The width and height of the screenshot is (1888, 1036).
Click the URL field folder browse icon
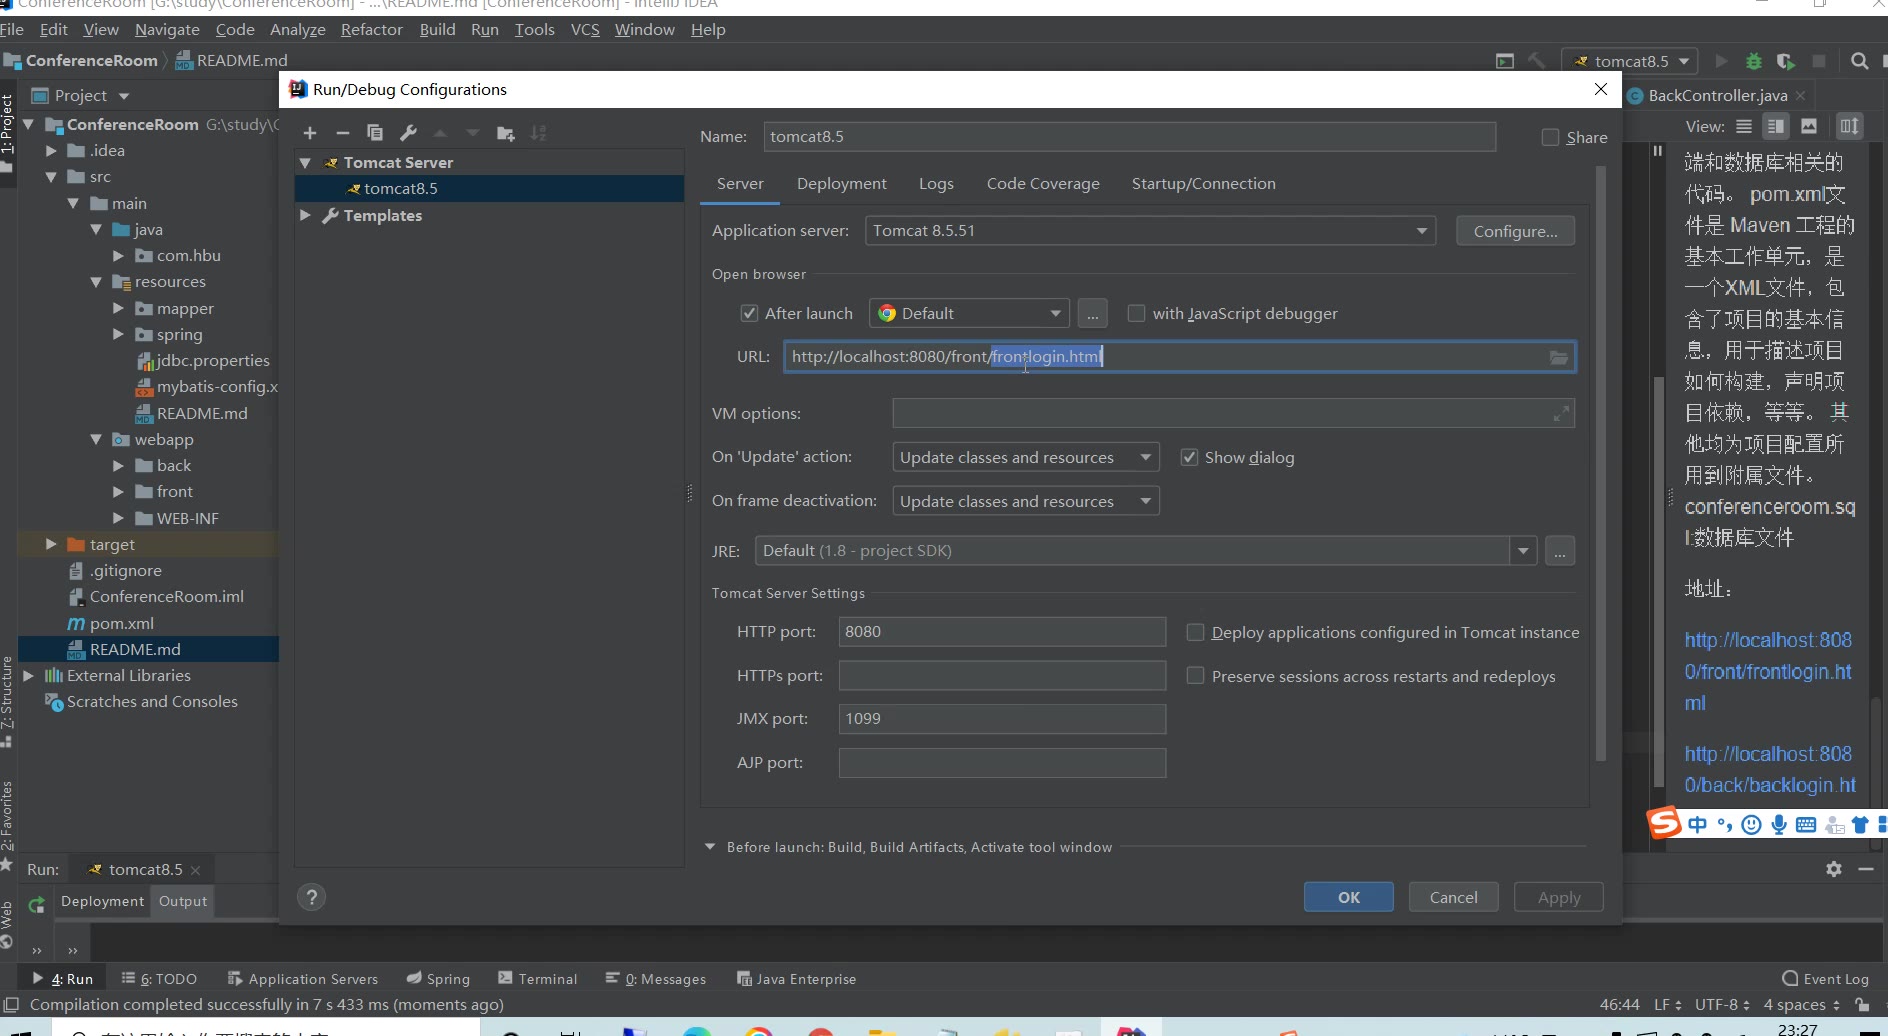1558,357
